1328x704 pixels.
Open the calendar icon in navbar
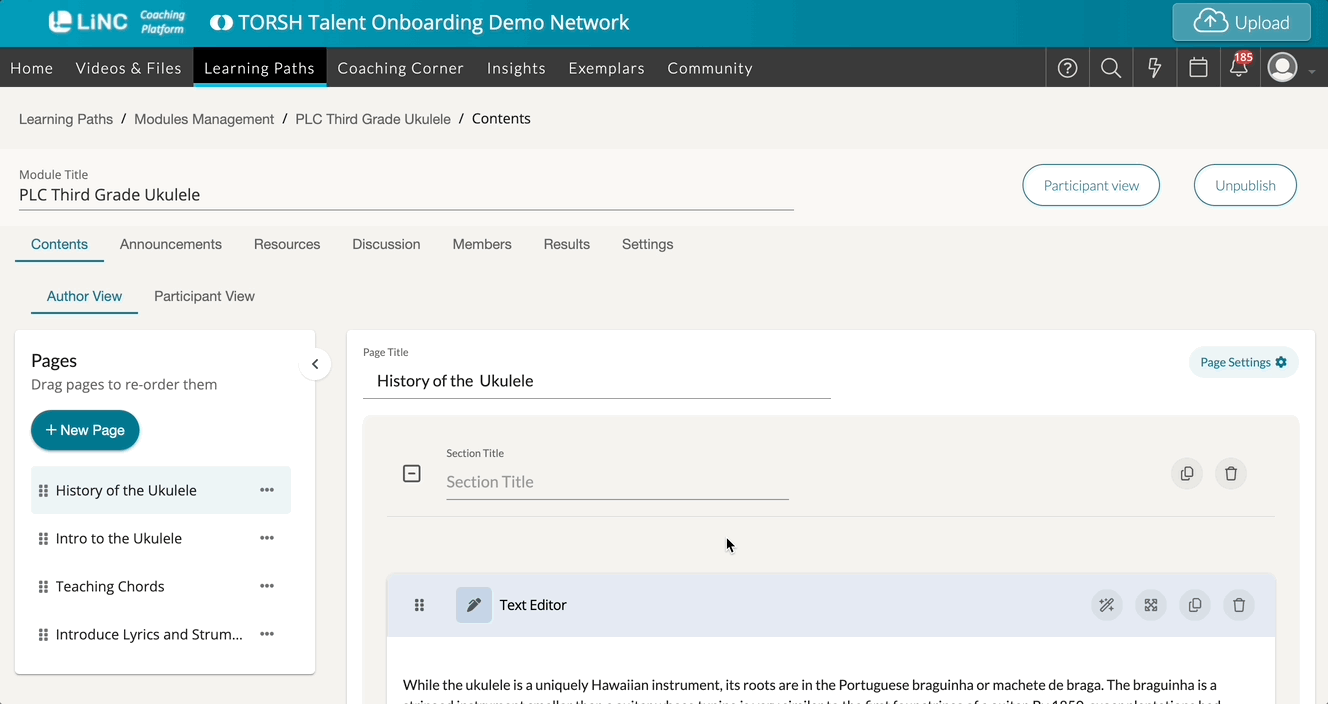click(1198, 68)
